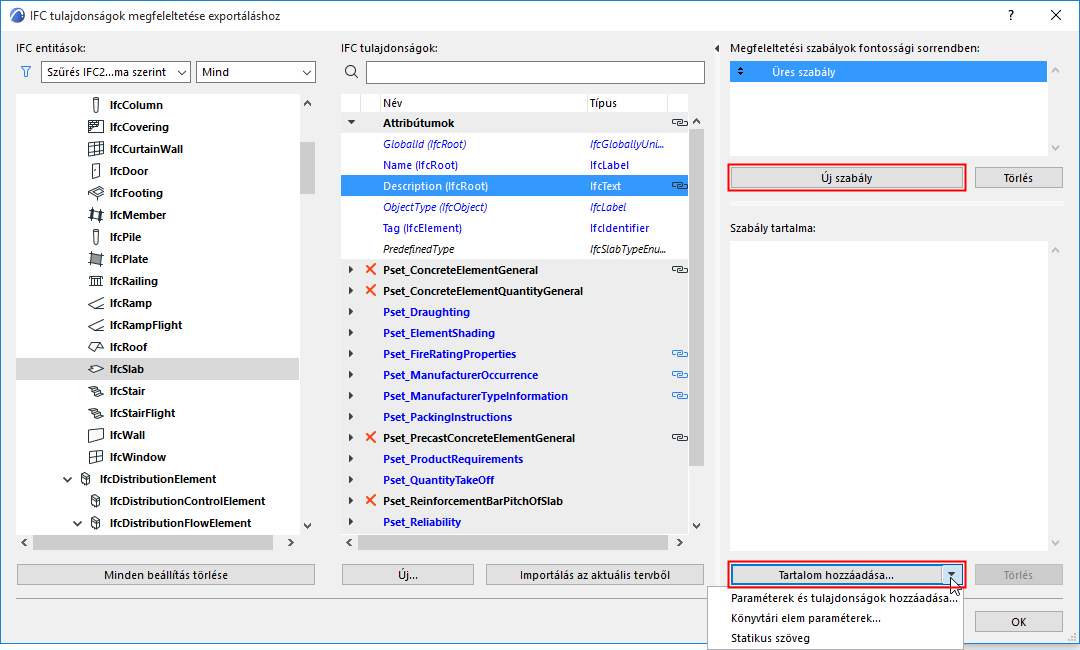
Task: Click the IfcFooting entity icon
Action: pos(96,193)
